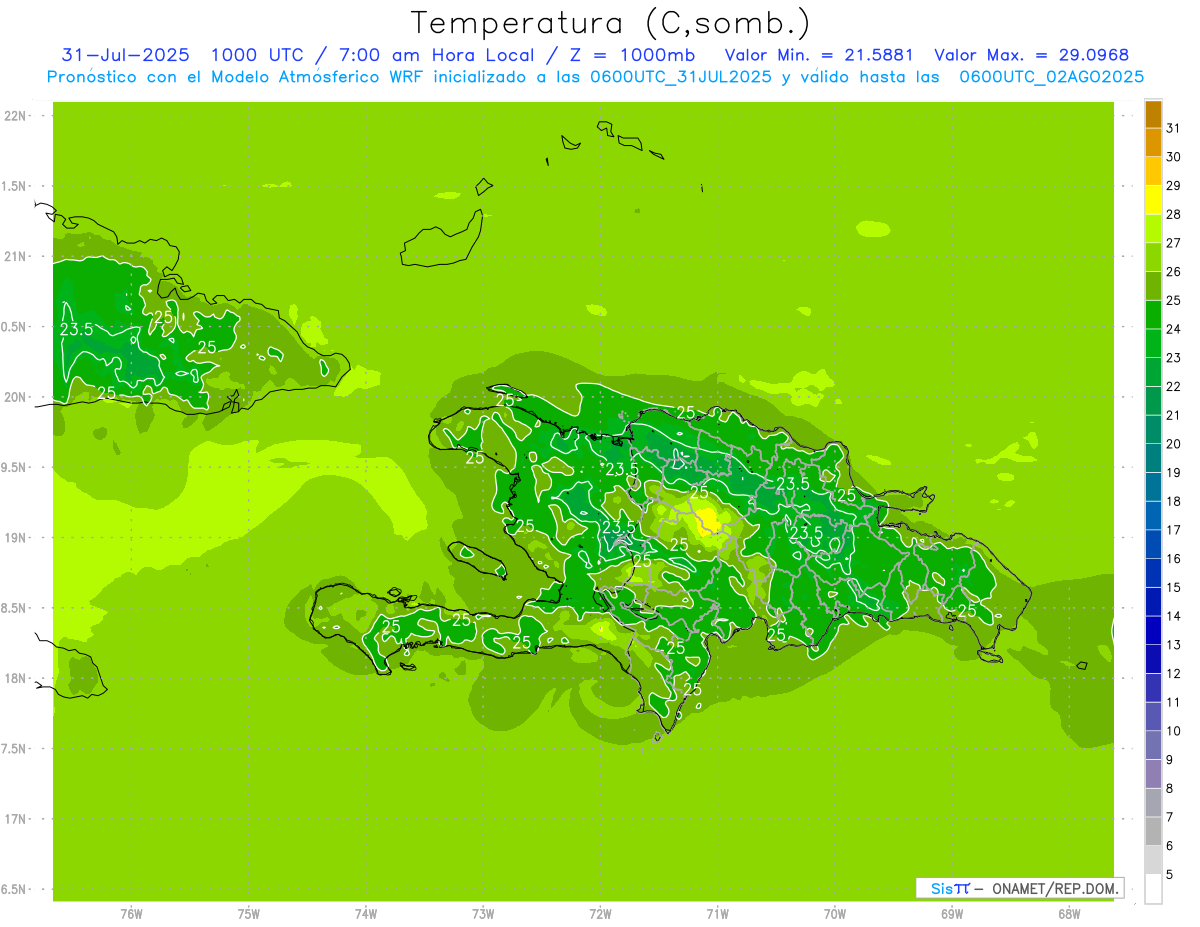1200x927 pixels.
Task: Click the light gray swatch between 5 and 6
Action: 1153,860
